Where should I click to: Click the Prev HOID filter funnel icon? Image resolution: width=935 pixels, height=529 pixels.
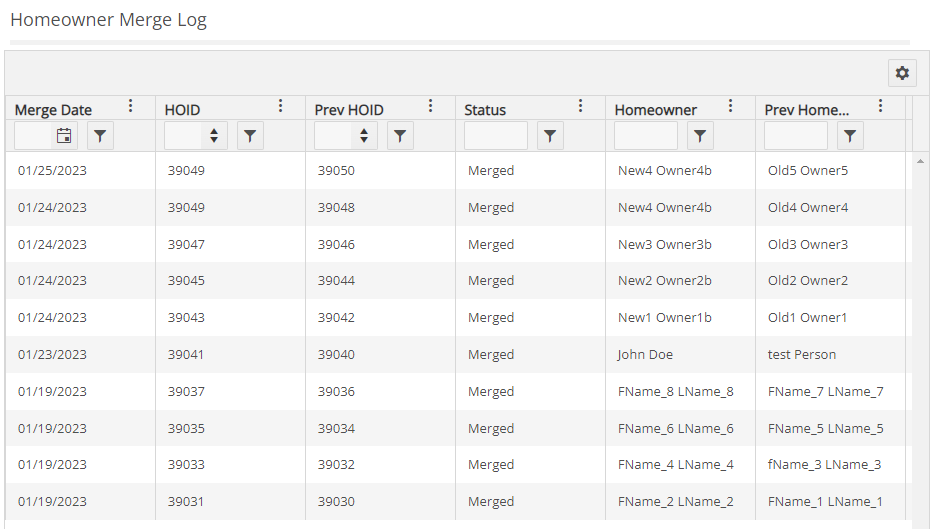(400, 136)
